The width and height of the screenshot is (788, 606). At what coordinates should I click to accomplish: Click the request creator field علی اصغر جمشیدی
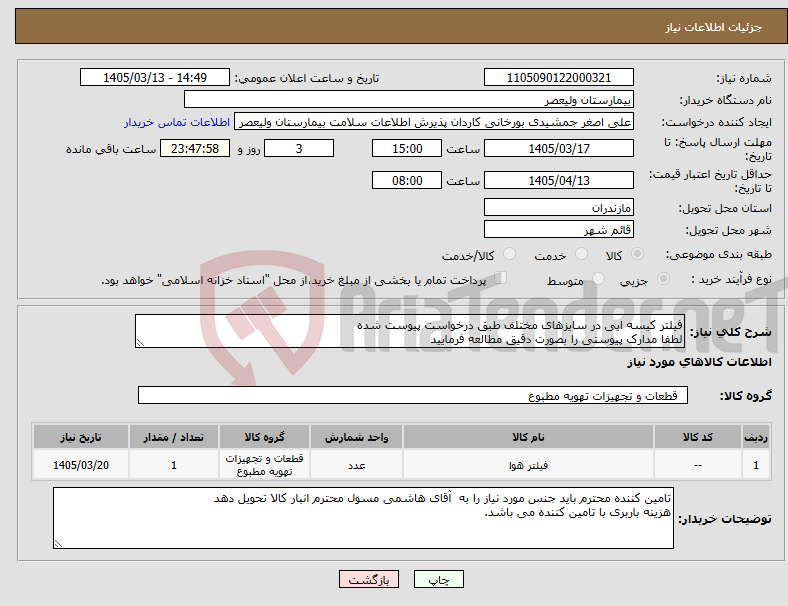click(x=434, y=122)
